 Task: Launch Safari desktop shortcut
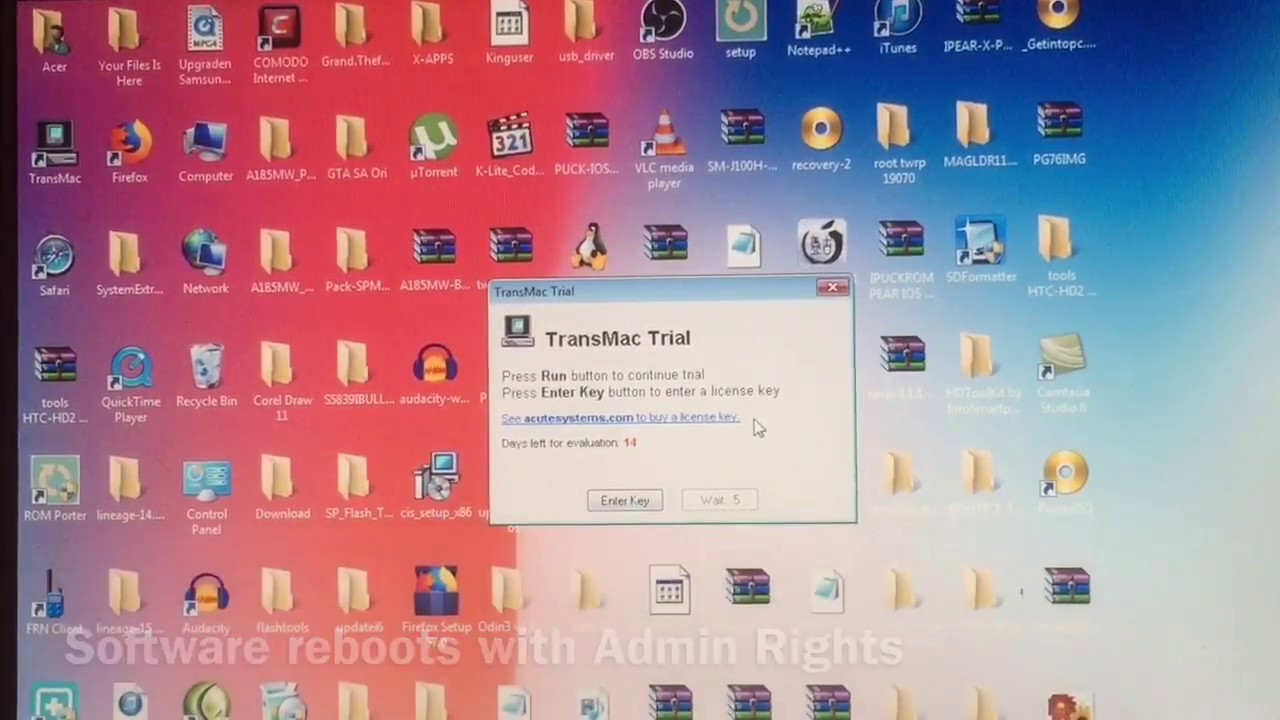(x=54, y=266)
